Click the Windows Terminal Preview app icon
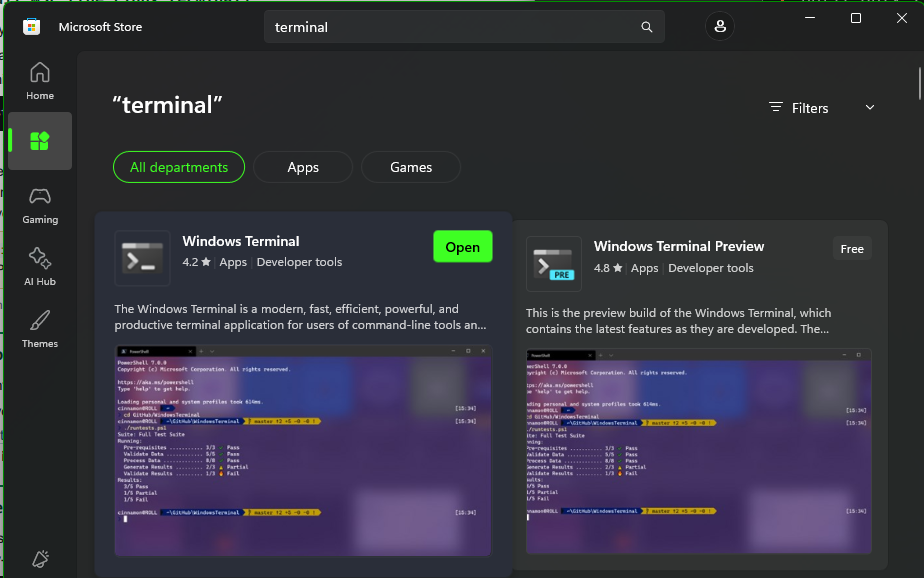The height and width of the screenshot is (578, 924). point(553,264)
